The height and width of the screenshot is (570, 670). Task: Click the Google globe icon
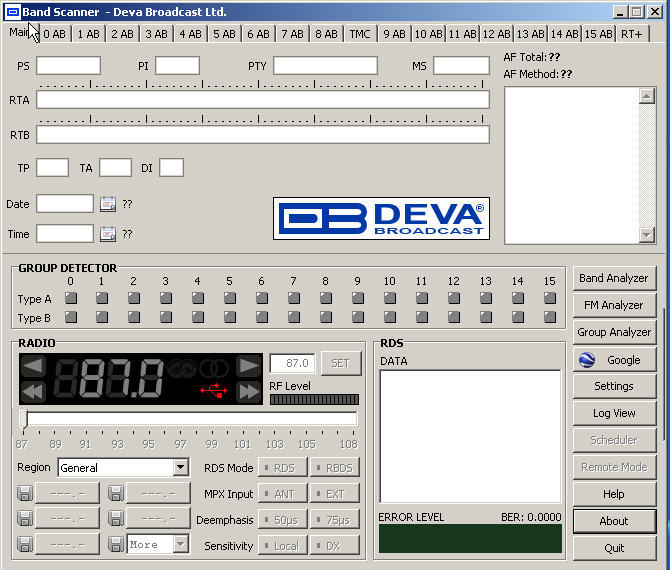coord(587,360)
